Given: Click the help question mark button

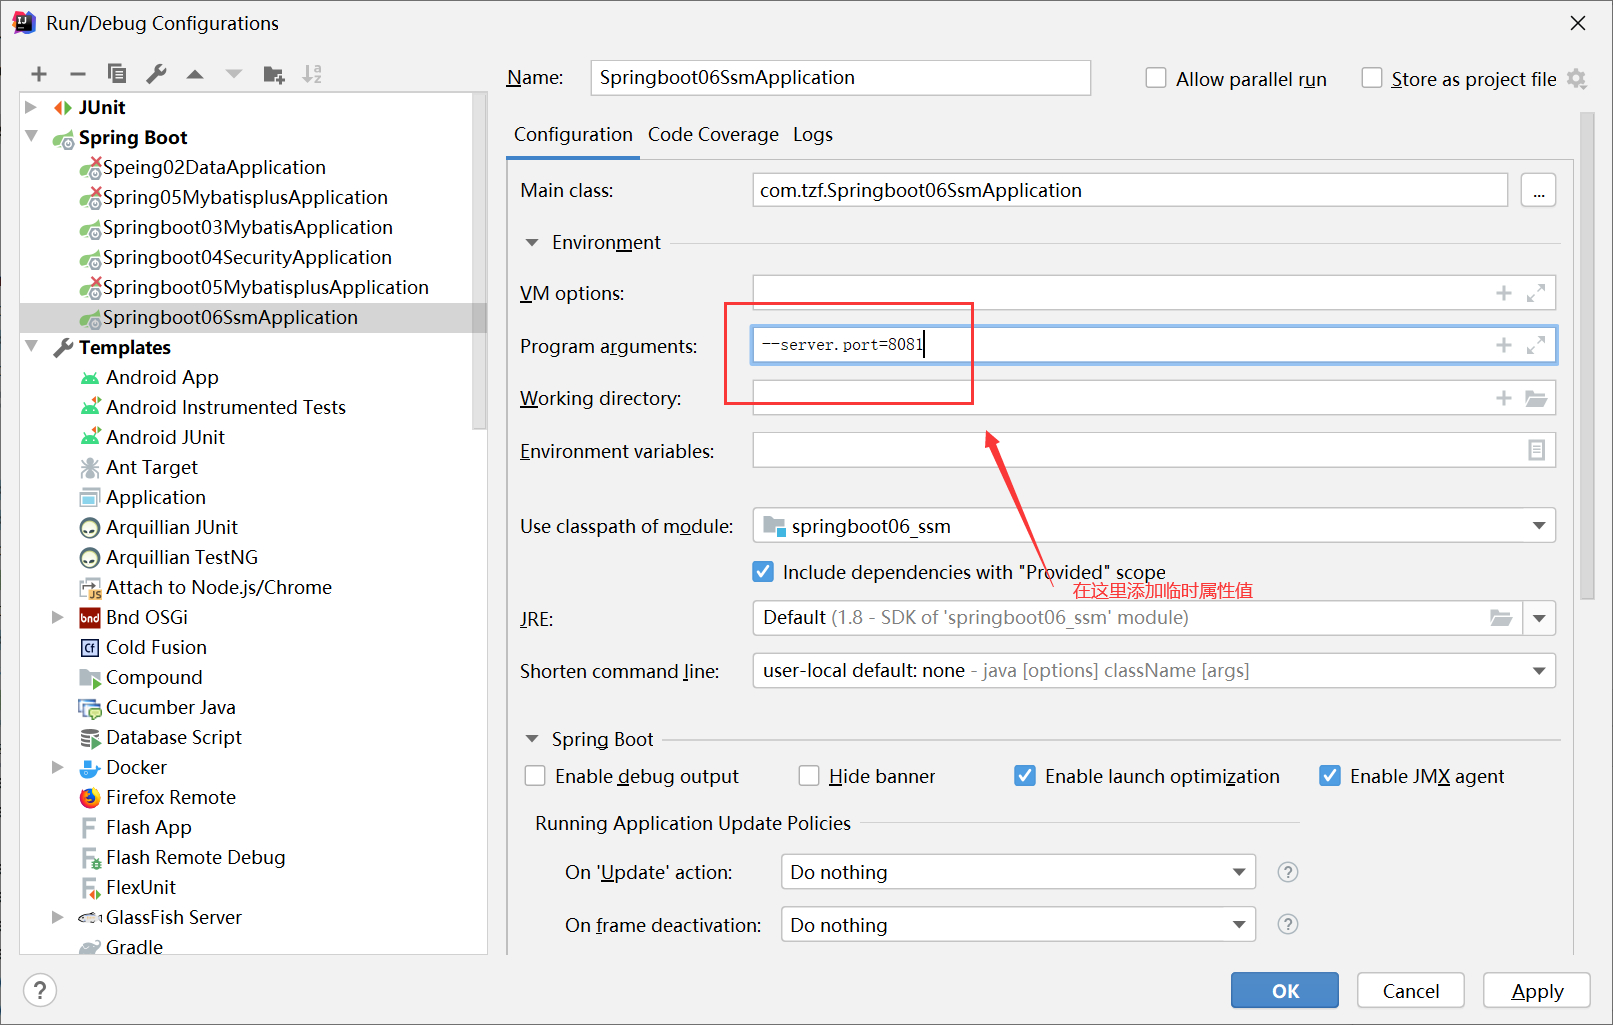Looking at the screenshot, I should pyautogui.click(x=40, y=990).
